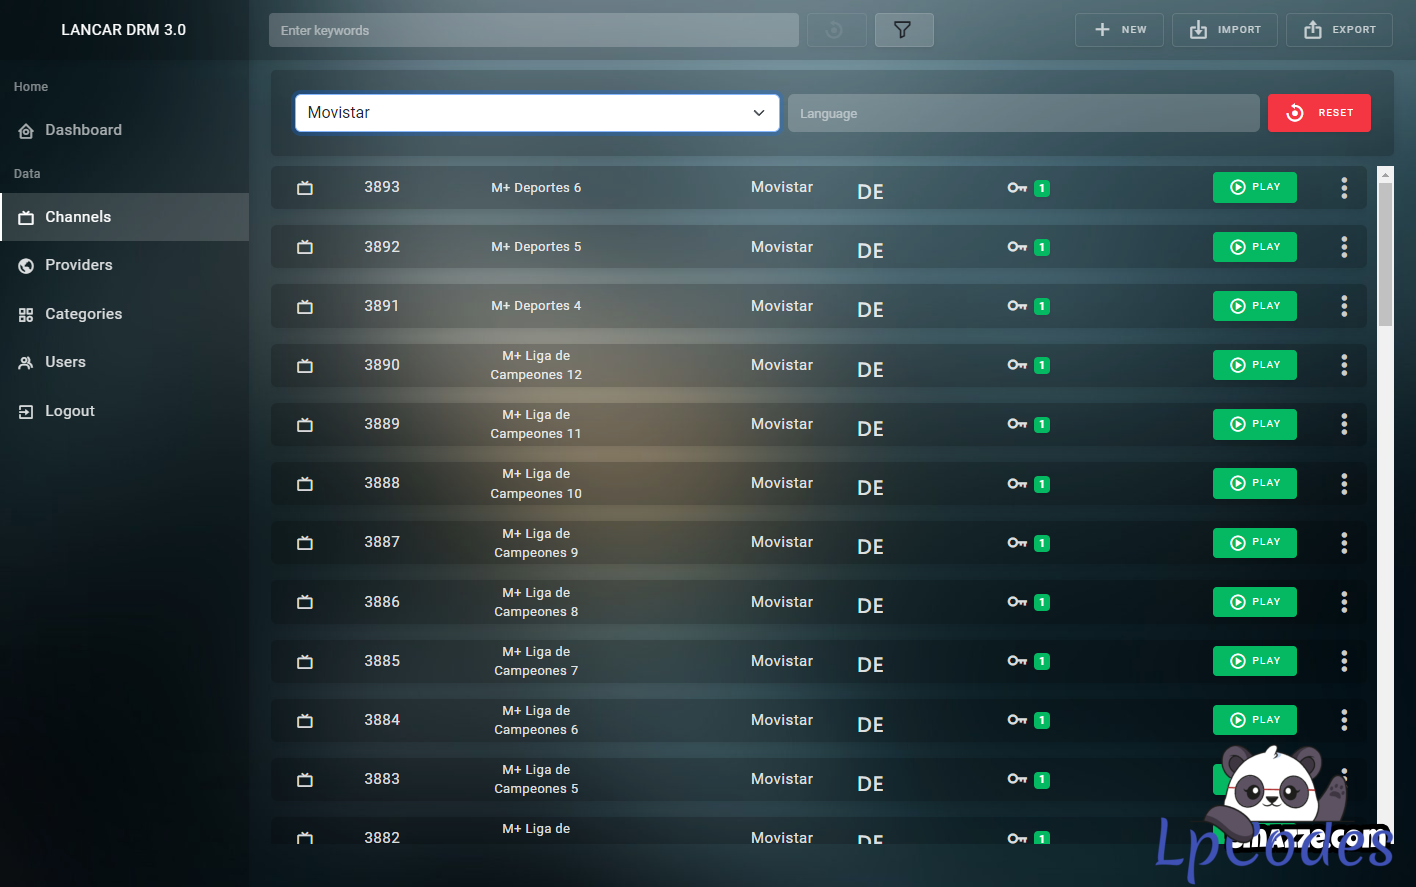Click the key icon for channel 3891

[1017, 306]
